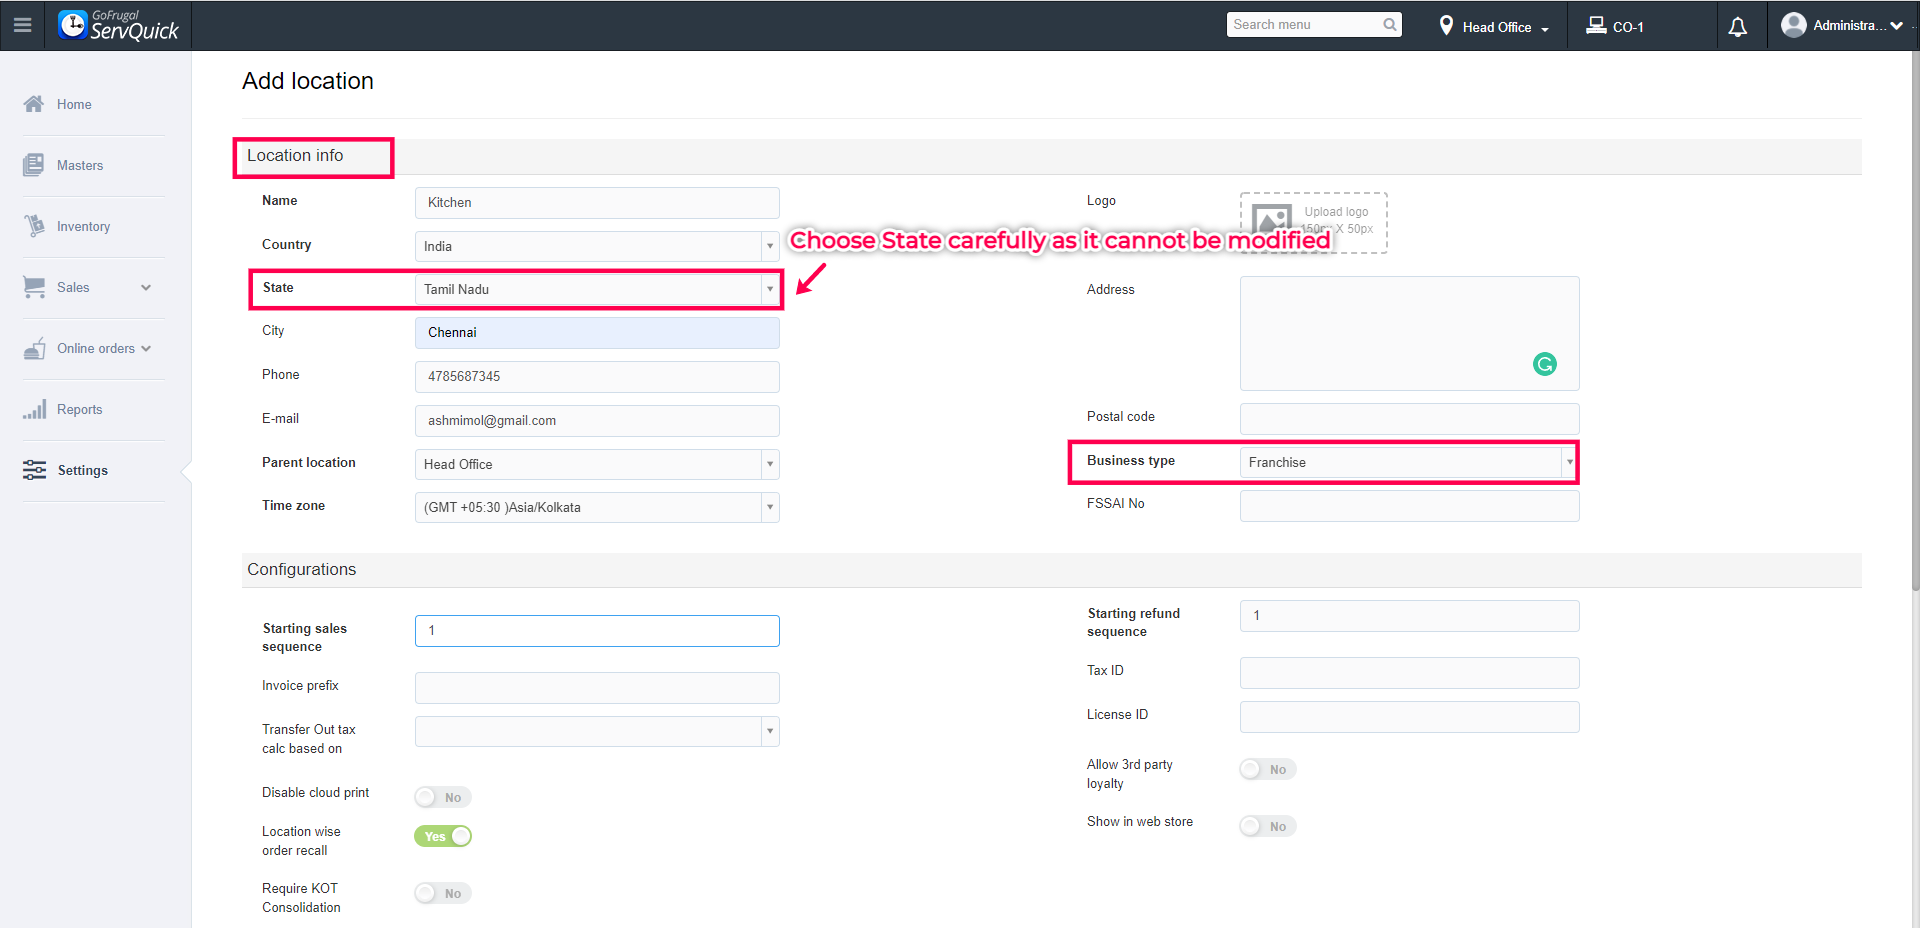Click the Administrator account name
Viewport: 1920px width, 928px height.
click(1849, 26)
